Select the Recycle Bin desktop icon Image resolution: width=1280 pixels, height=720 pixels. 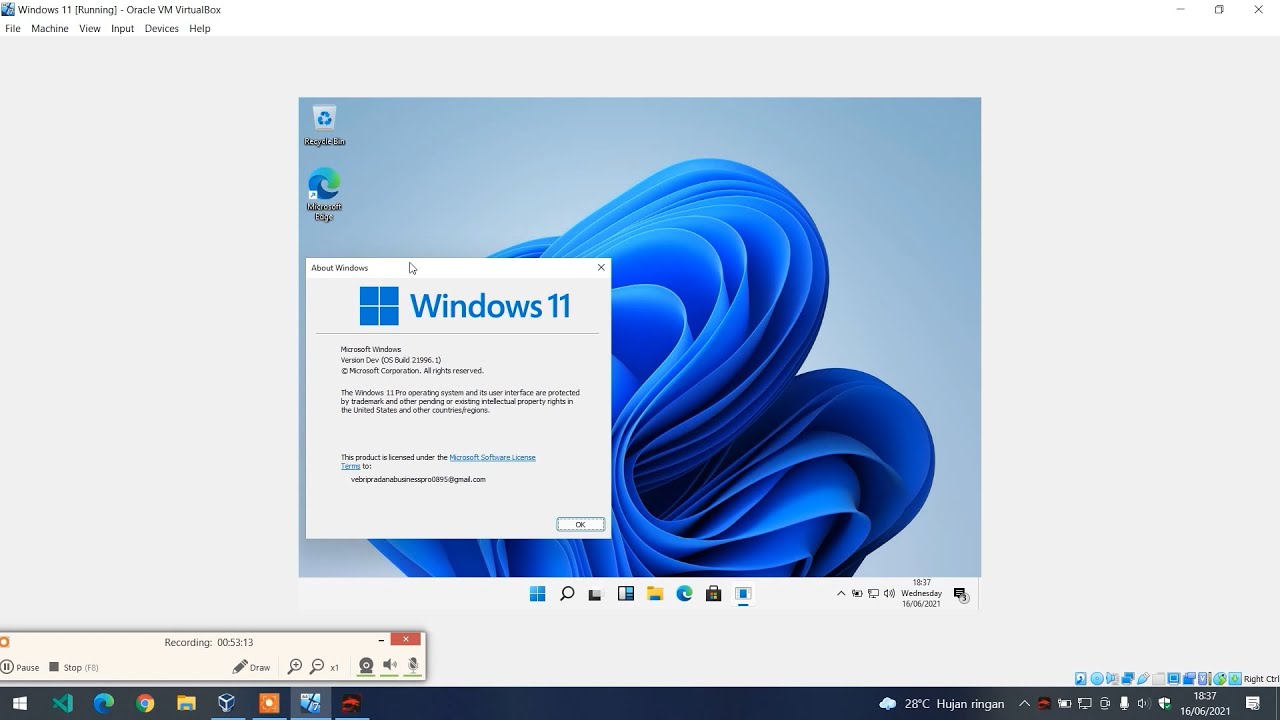(x=324, y=126)
